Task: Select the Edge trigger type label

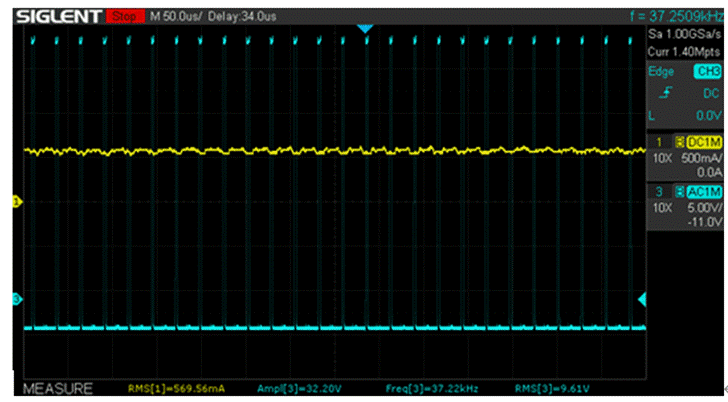Action: tap(661, 71)
